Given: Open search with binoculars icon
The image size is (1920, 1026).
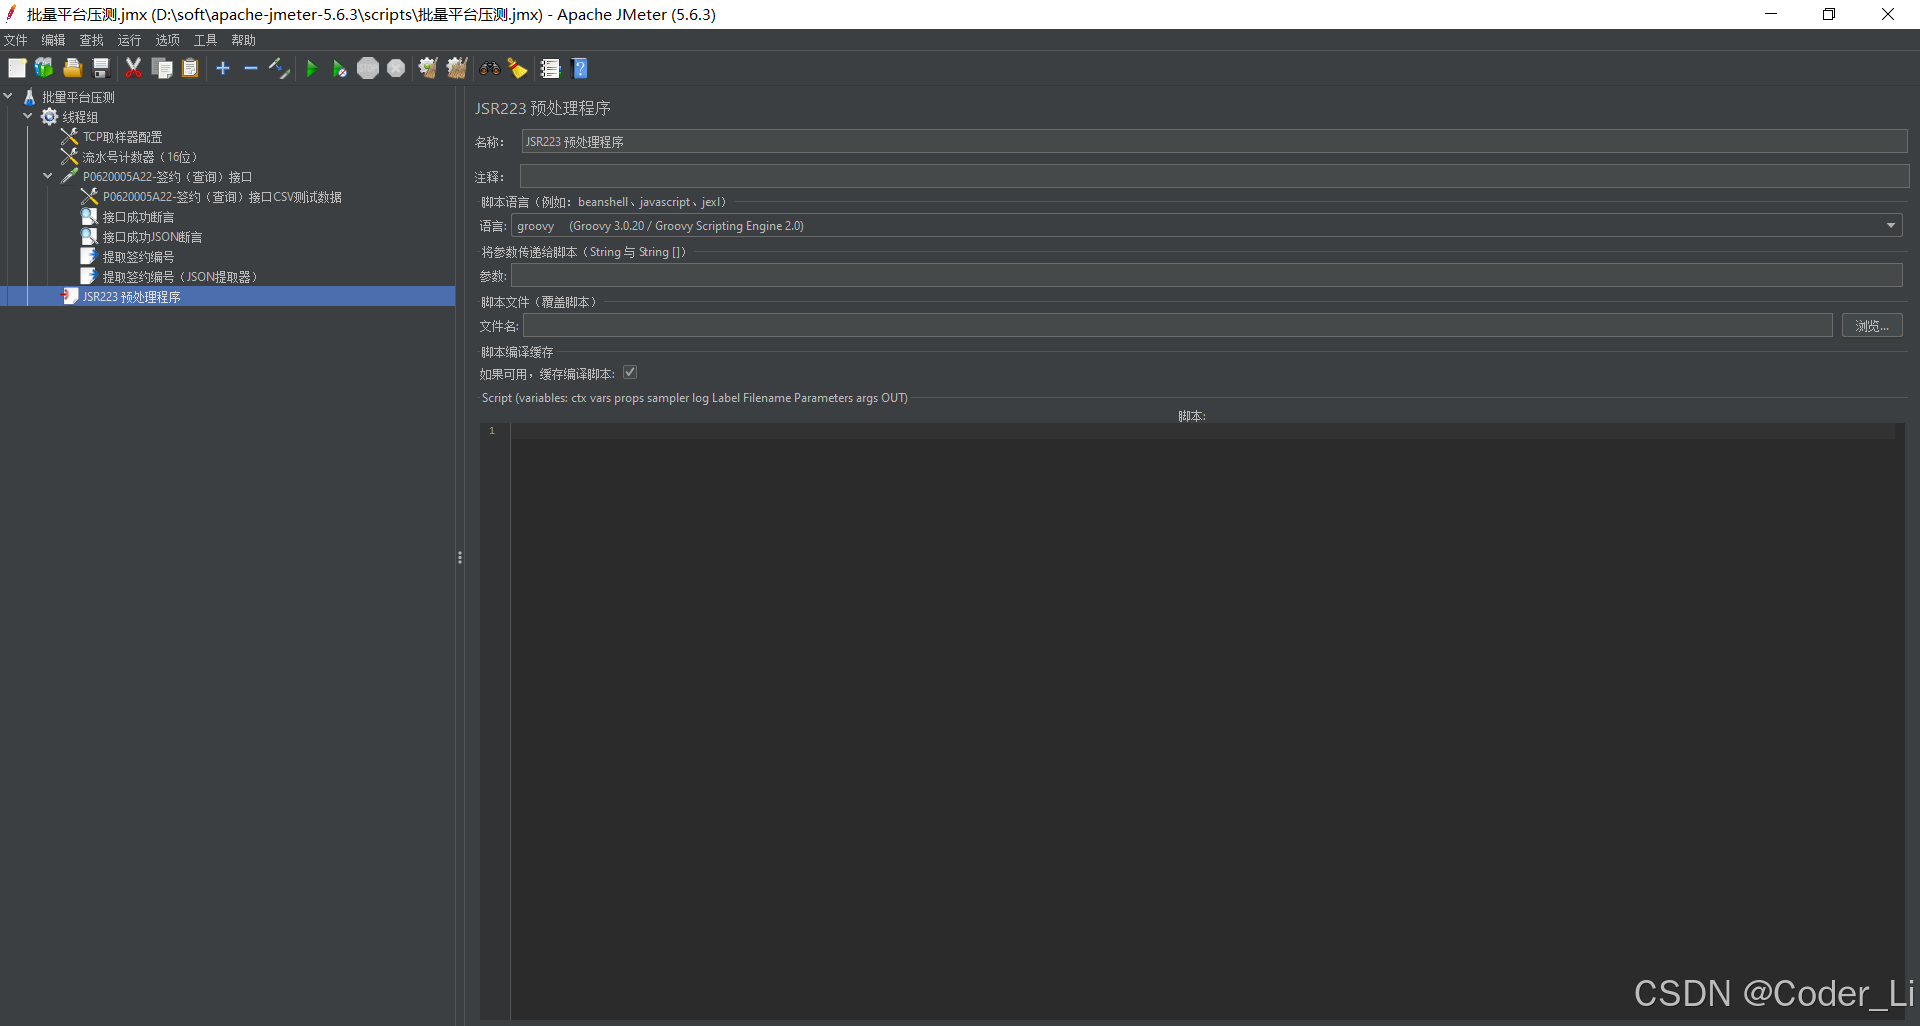Looking at the screenshot, I should (489, 68).
